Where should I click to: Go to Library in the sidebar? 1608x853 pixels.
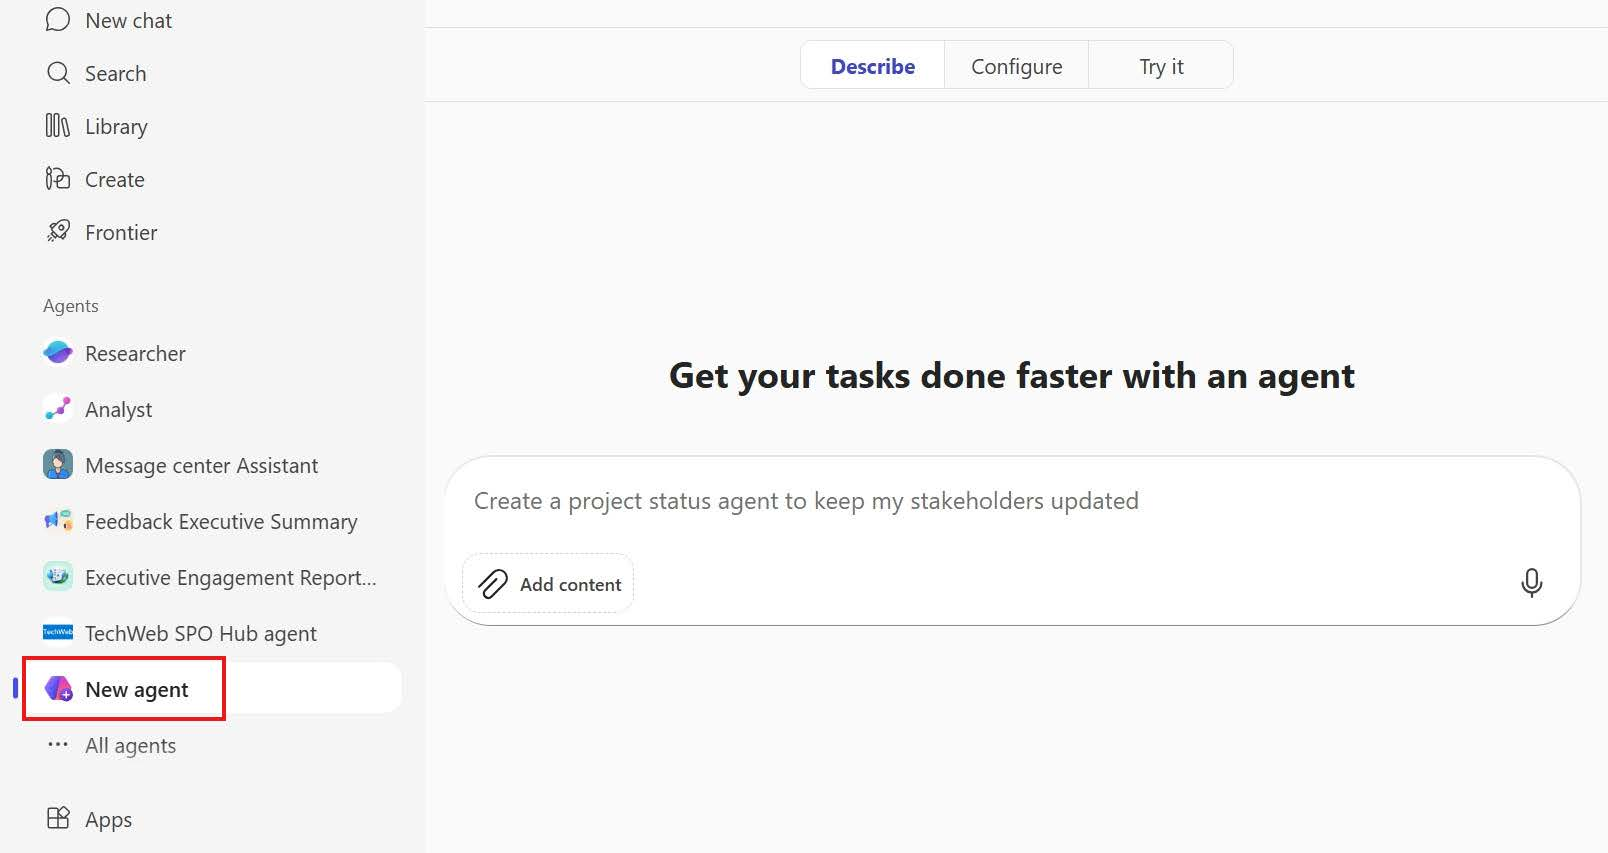[116, 127]
